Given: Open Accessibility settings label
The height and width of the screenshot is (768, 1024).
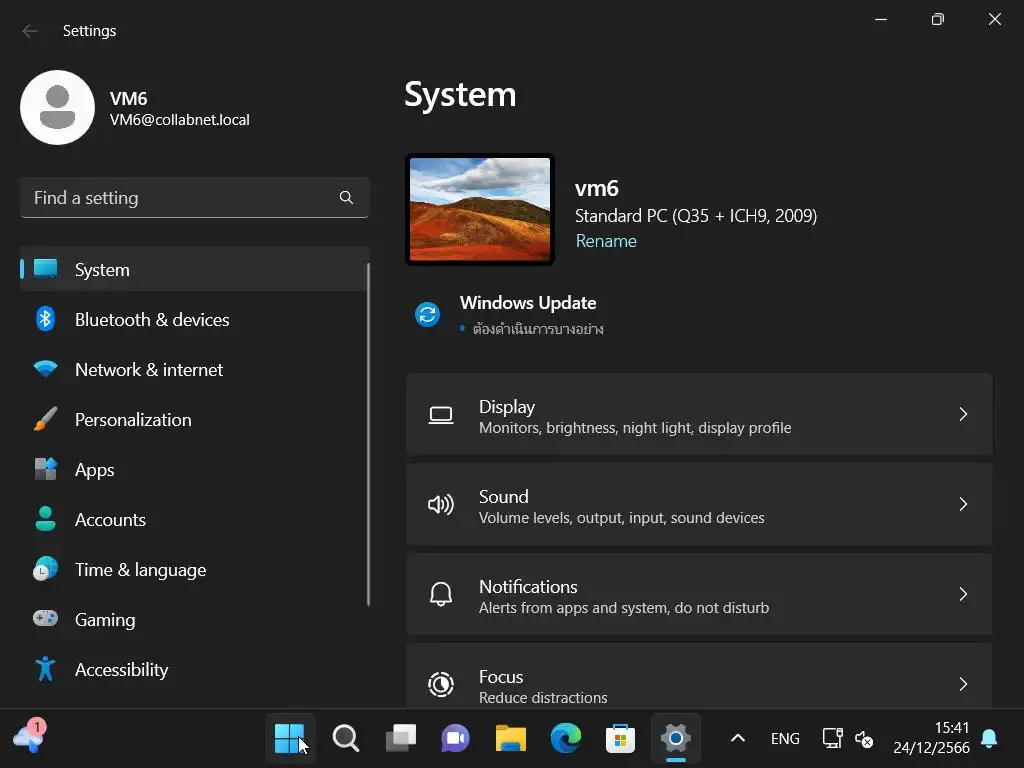Looking at the screenshot, I should click(121, 669).
